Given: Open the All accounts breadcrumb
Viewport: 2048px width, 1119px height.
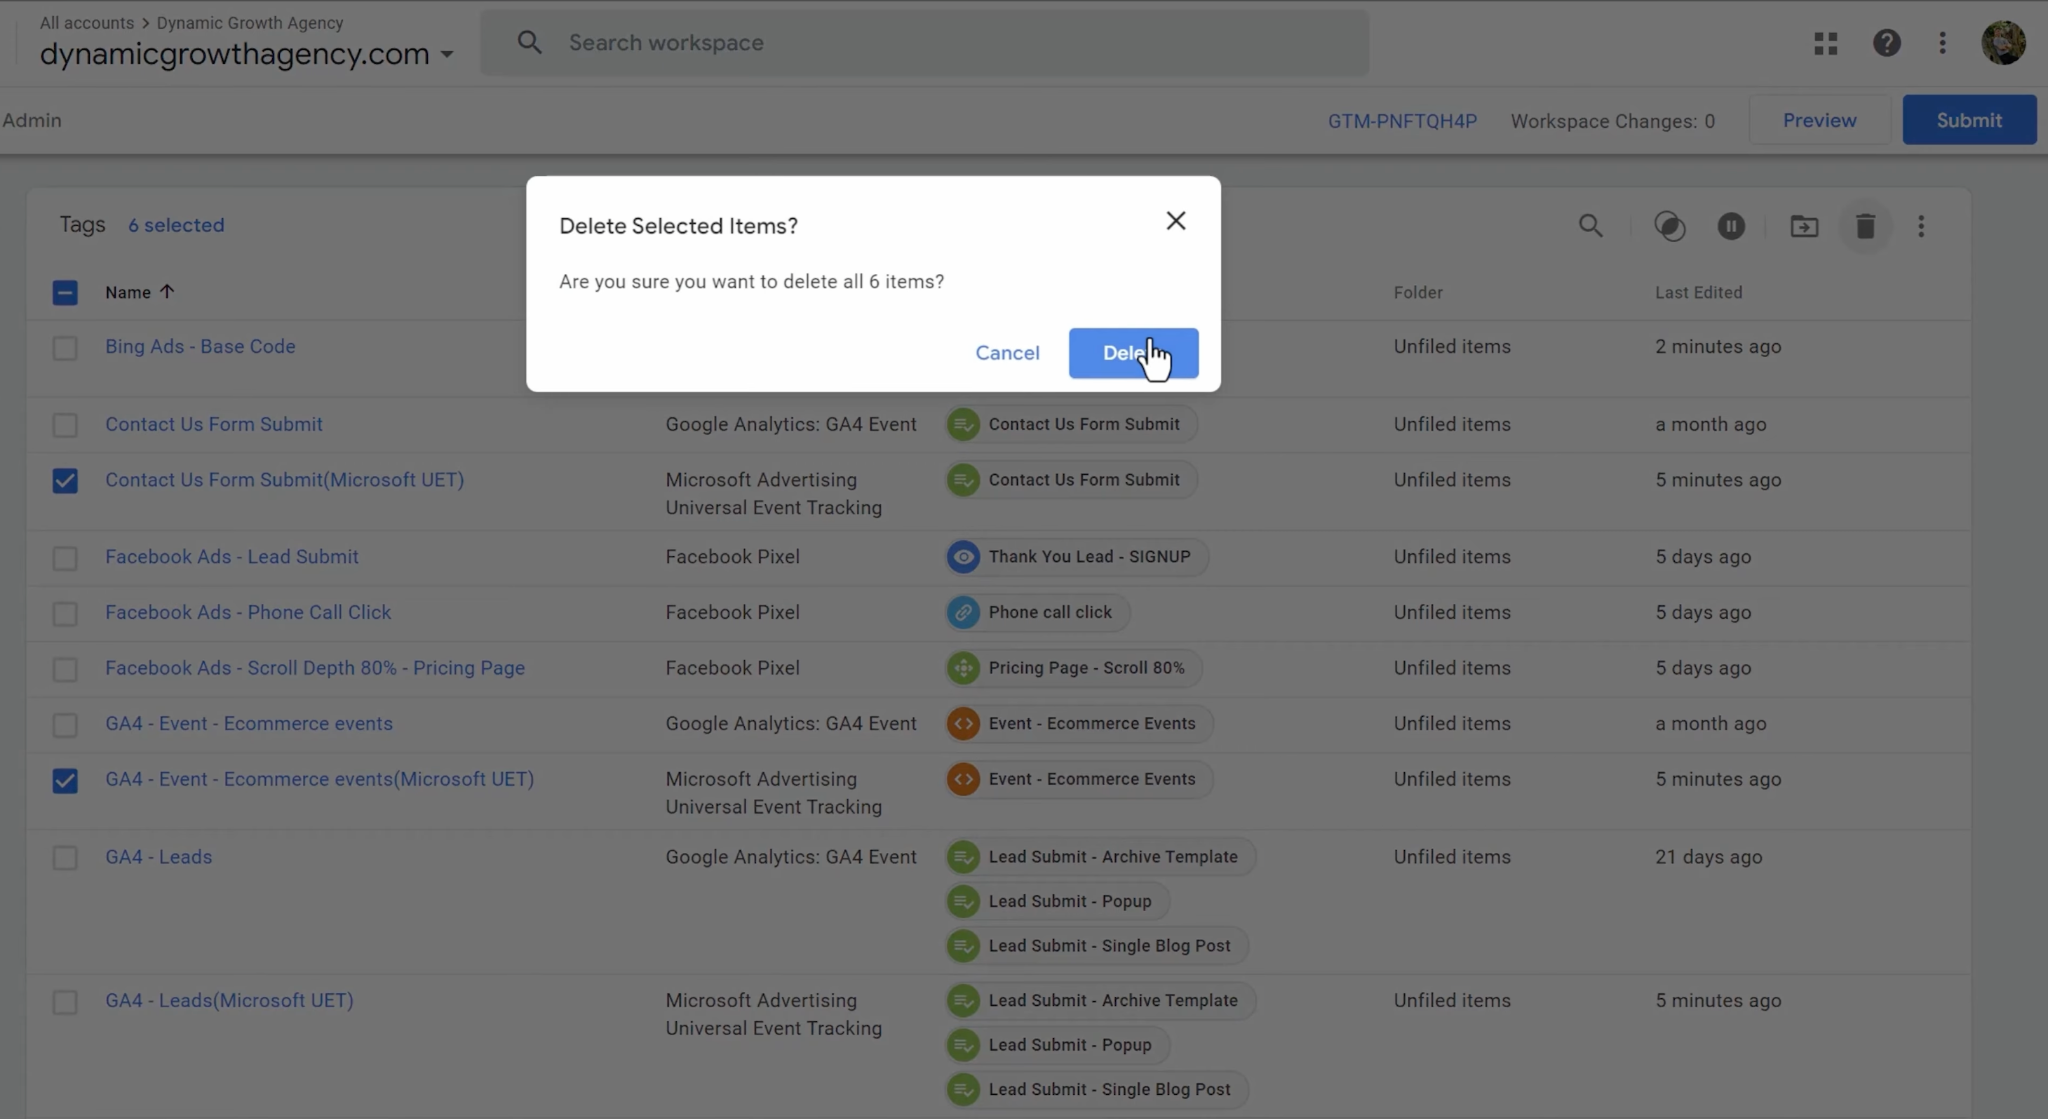Looking at the screenshot, I should (x=87, y=22).
